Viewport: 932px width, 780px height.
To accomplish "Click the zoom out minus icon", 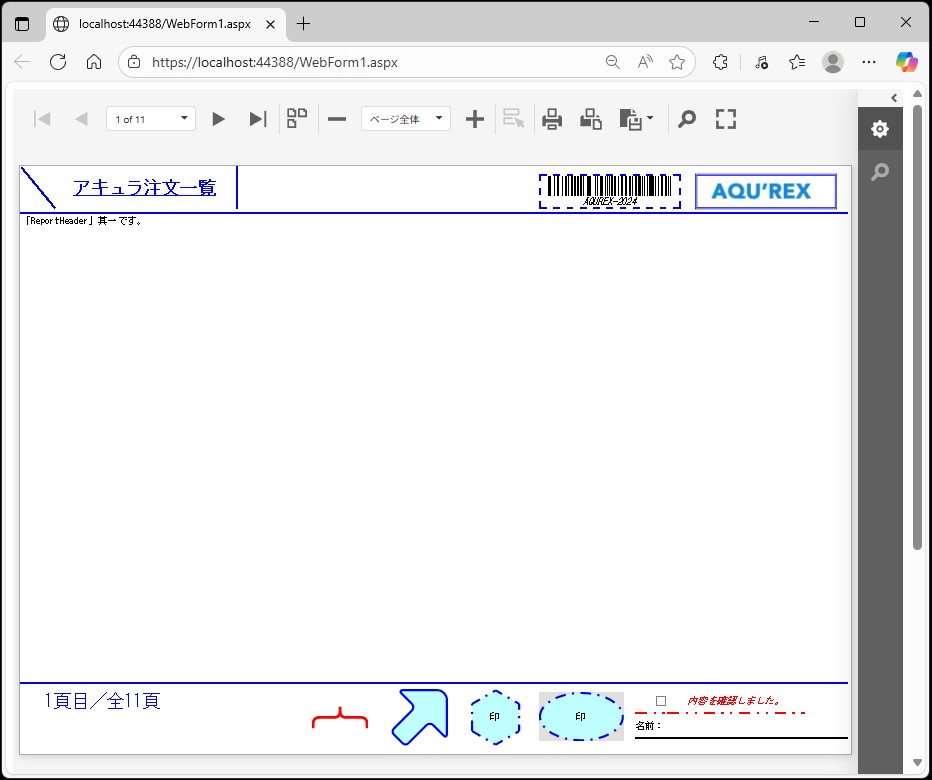I will pyautogui.click(x=337, y=119).
